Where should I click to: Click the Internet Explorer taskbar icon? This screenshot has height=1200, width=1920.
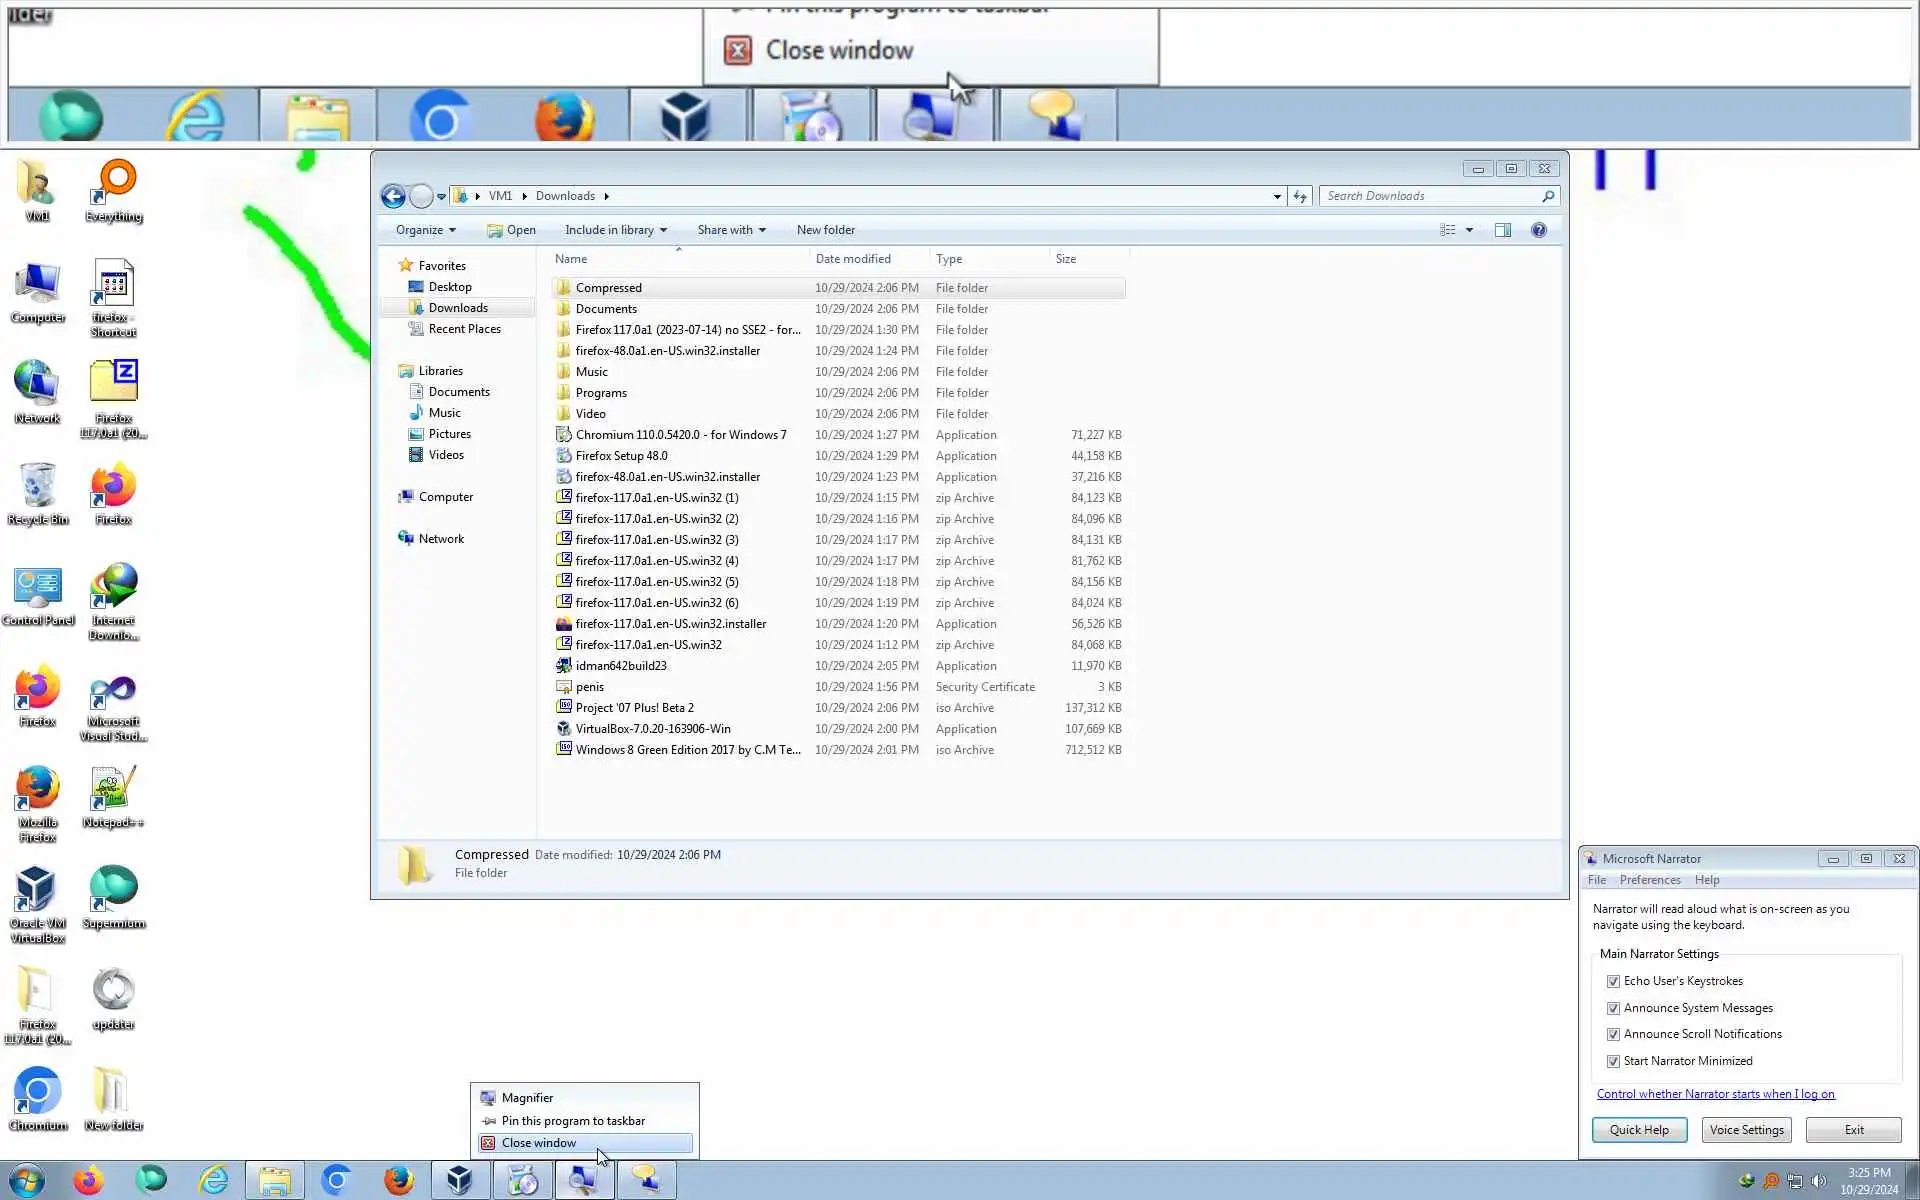(213, 1180)
